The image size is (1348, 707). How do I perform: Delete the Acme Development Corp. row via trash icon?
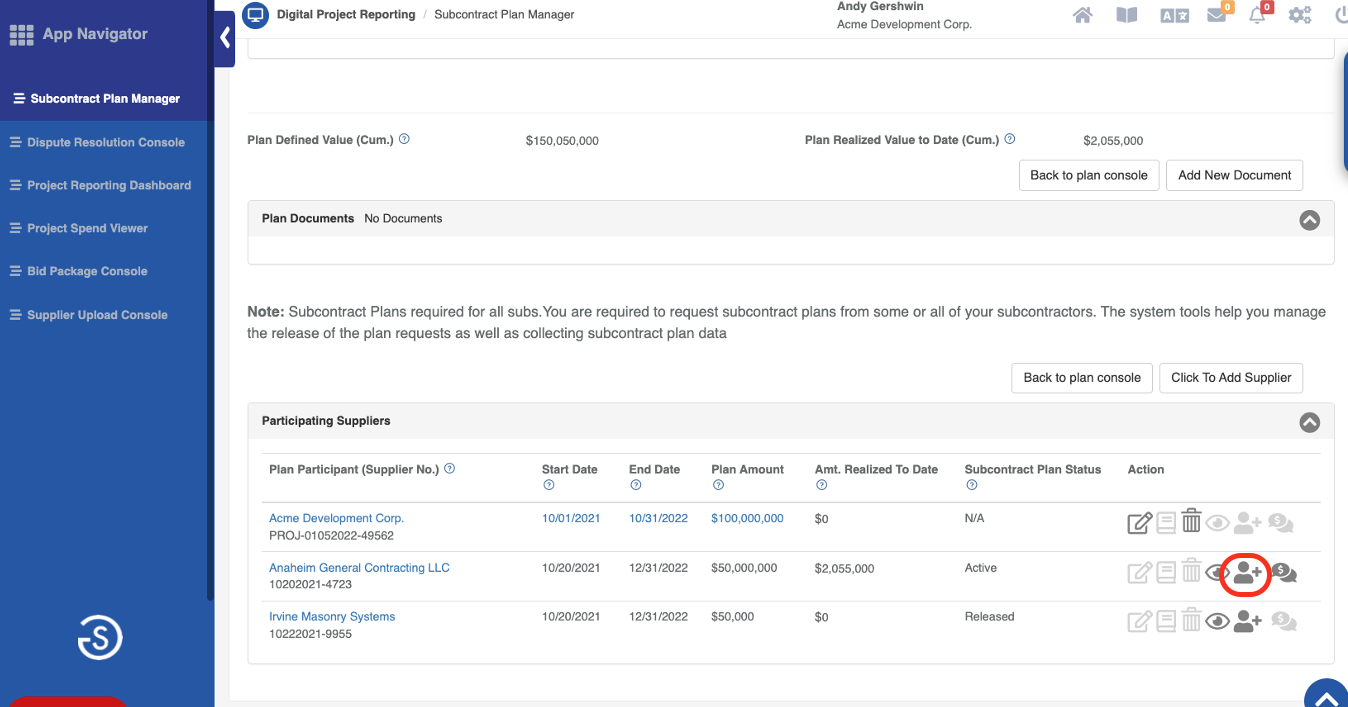pos(1191,522)
